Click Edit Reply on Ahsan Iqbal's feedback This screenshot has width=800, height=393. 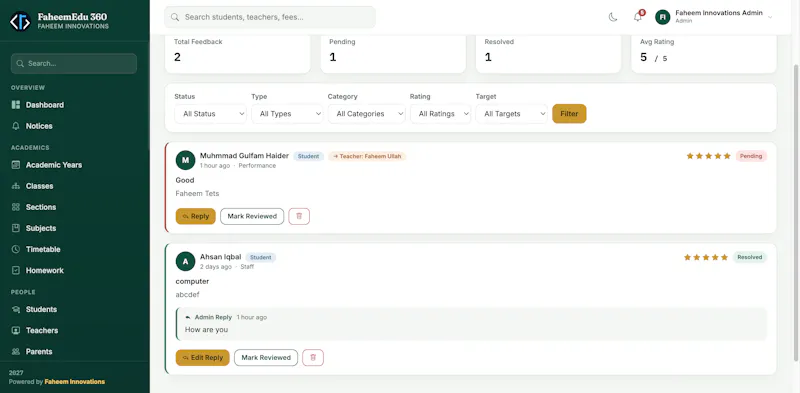(x=203, y=358)
